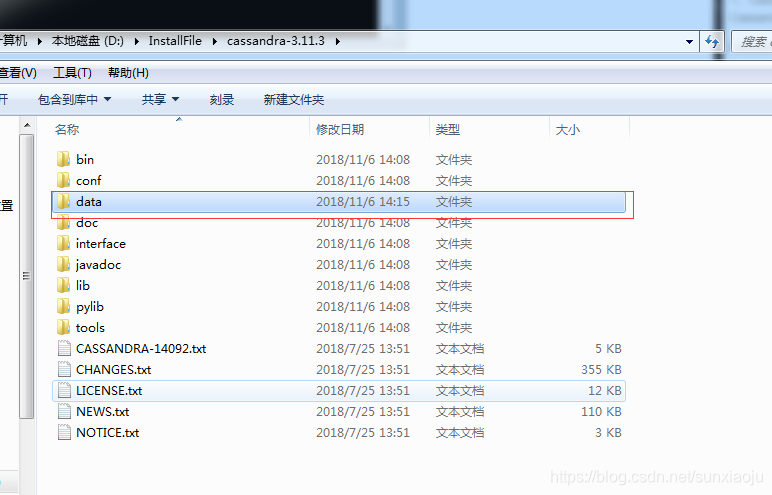Click the 110 KB size value

tap(601, 412)
